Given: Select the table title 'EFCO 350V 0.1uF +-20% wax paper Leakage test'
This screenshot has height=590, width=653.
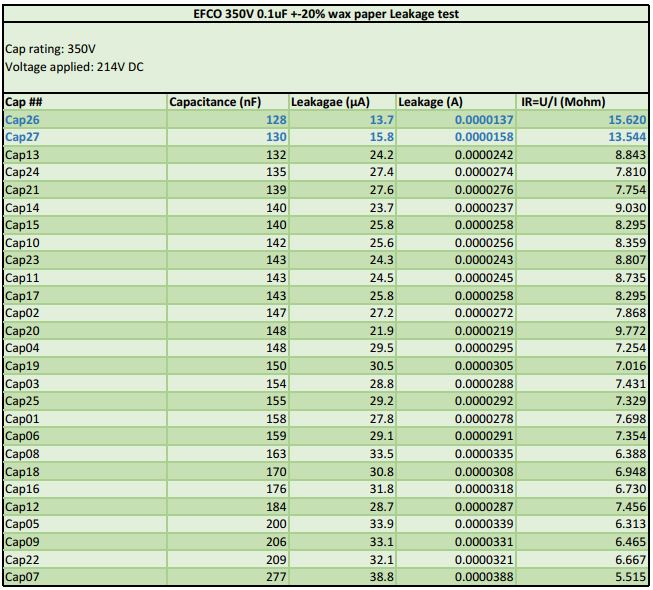Looking at the screenshot, I should coord(326,14).
